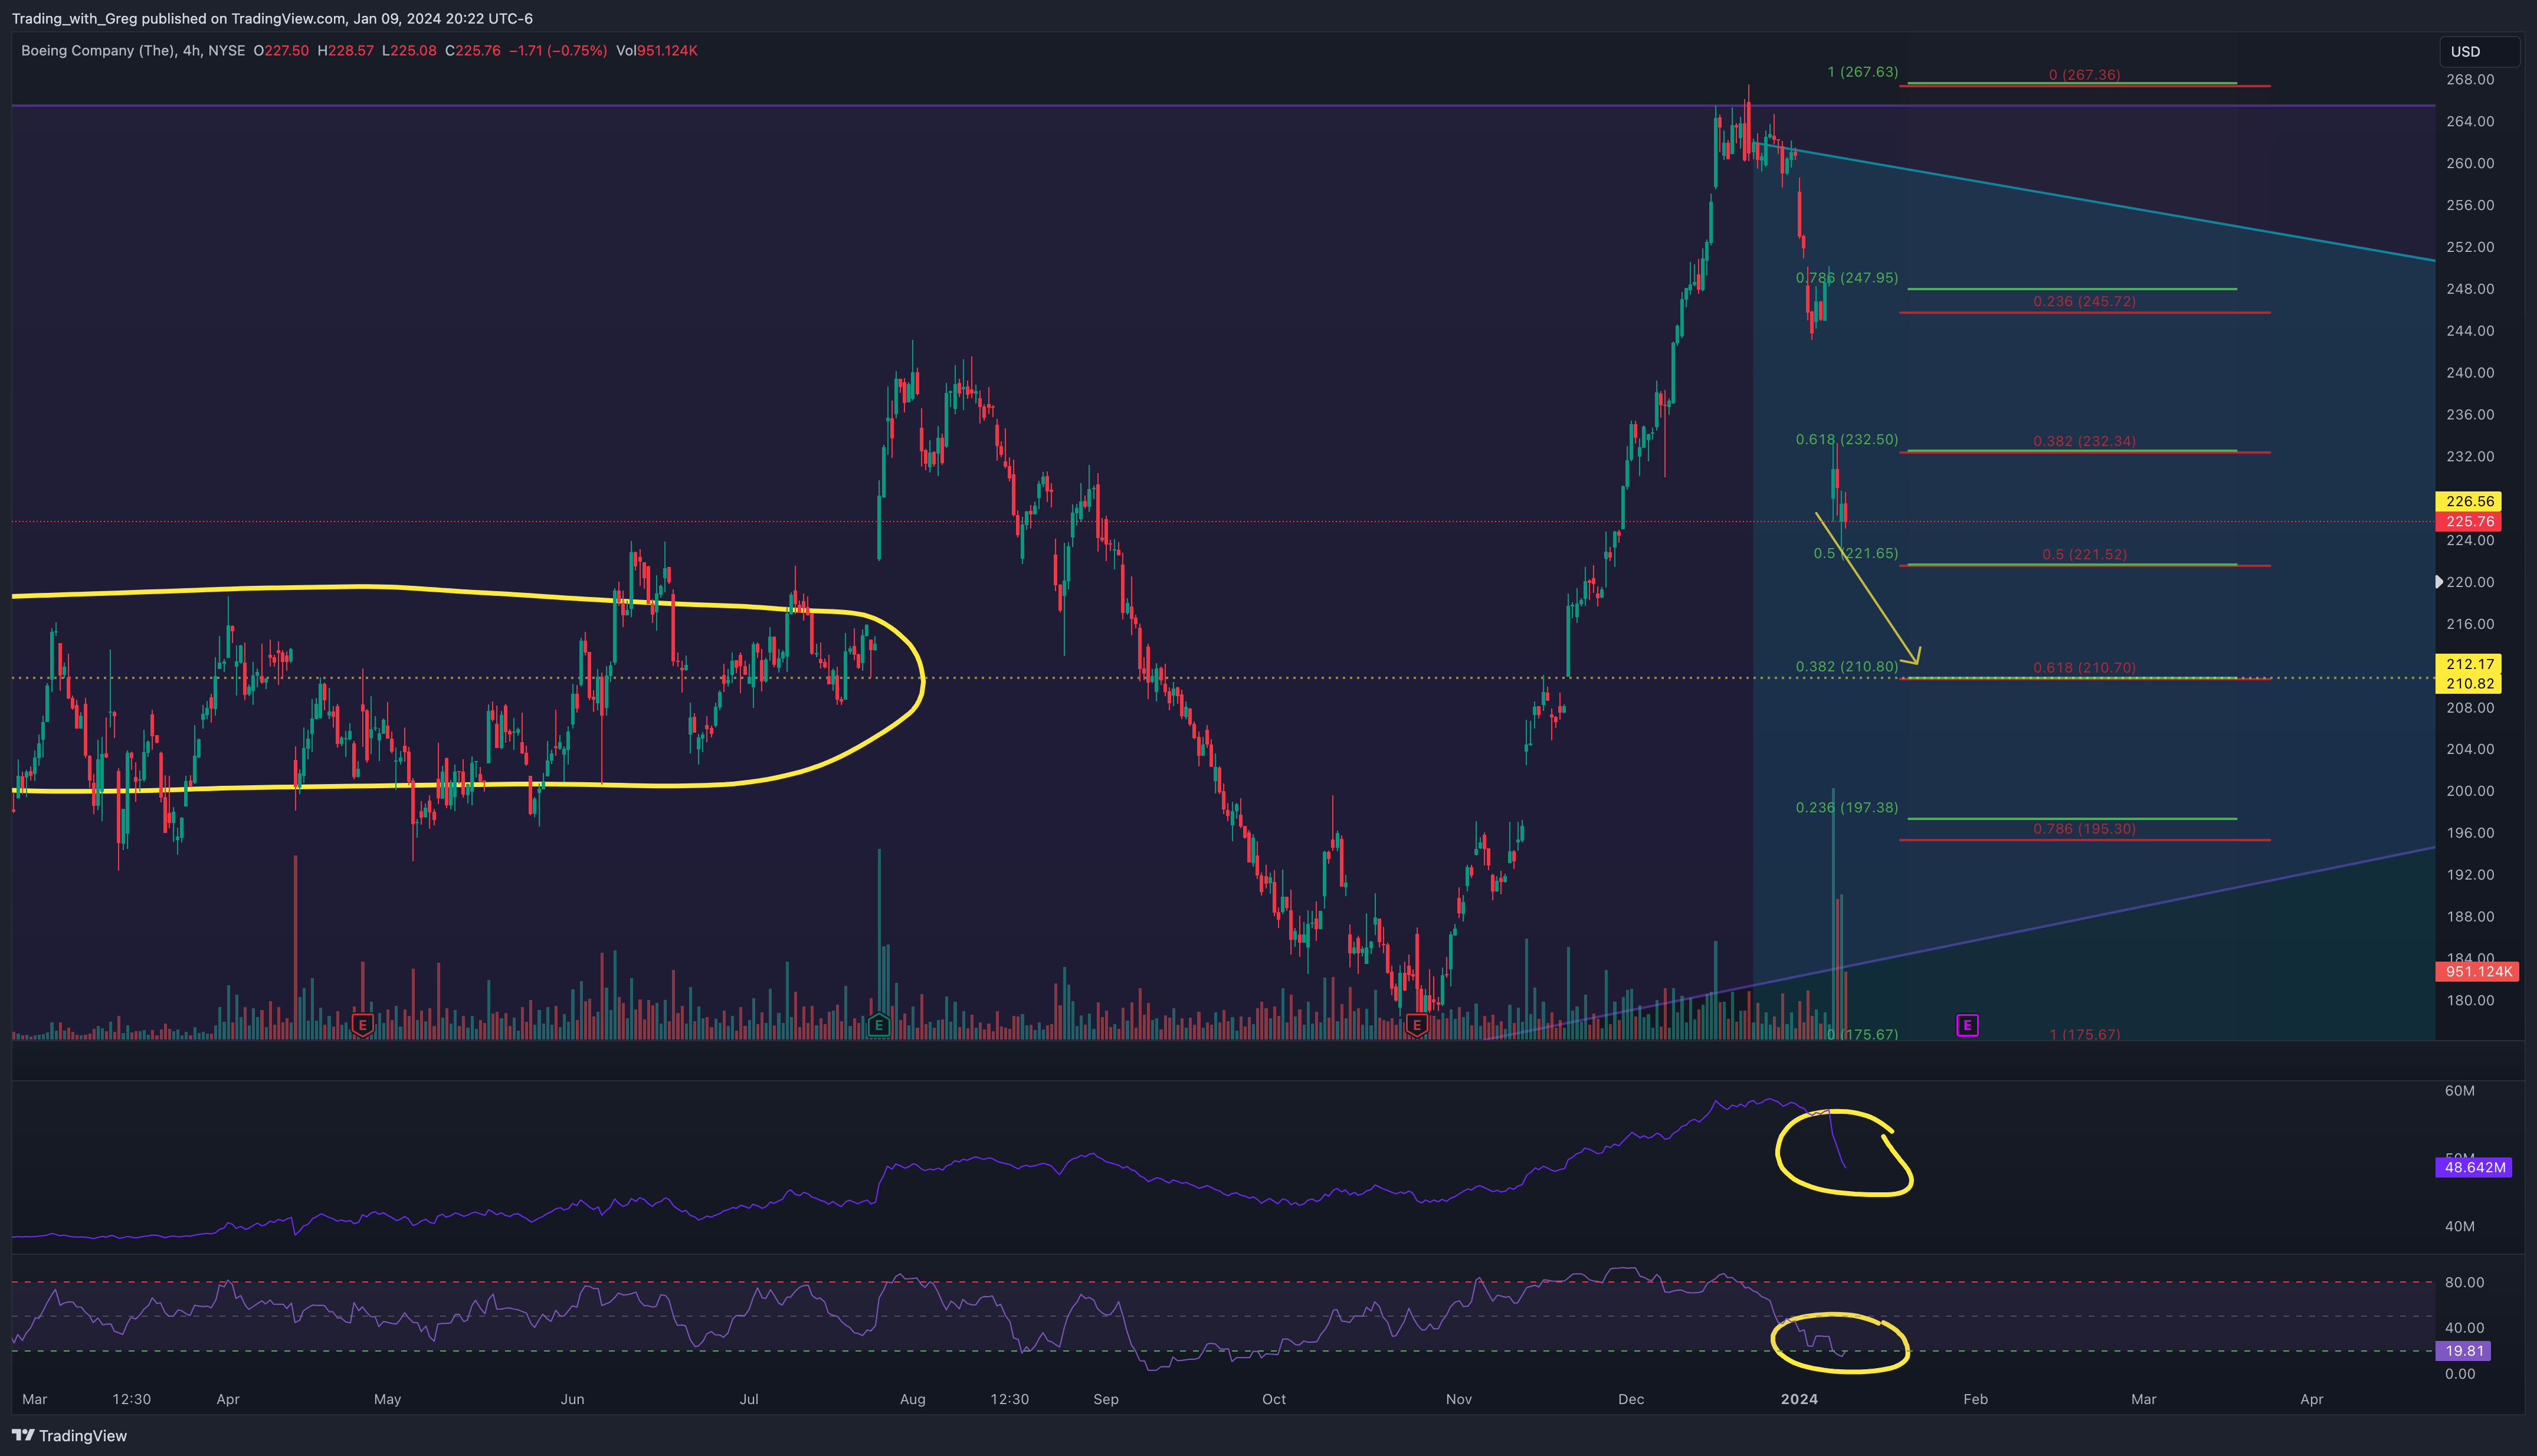Screen dimensions: 2537x1456
Task: Click the Aug label on time axis
Action: [912, 1399]
